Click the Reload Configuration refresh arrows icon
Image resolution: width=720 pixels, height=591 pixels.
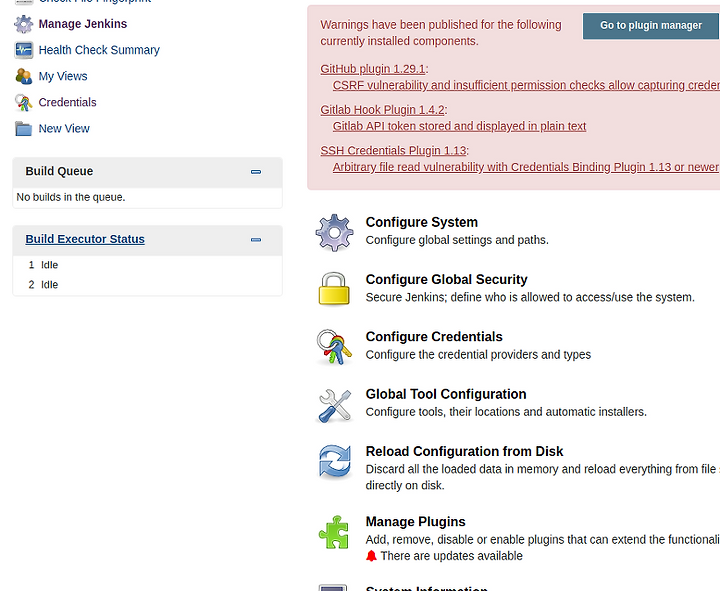[x=335, y=462]
